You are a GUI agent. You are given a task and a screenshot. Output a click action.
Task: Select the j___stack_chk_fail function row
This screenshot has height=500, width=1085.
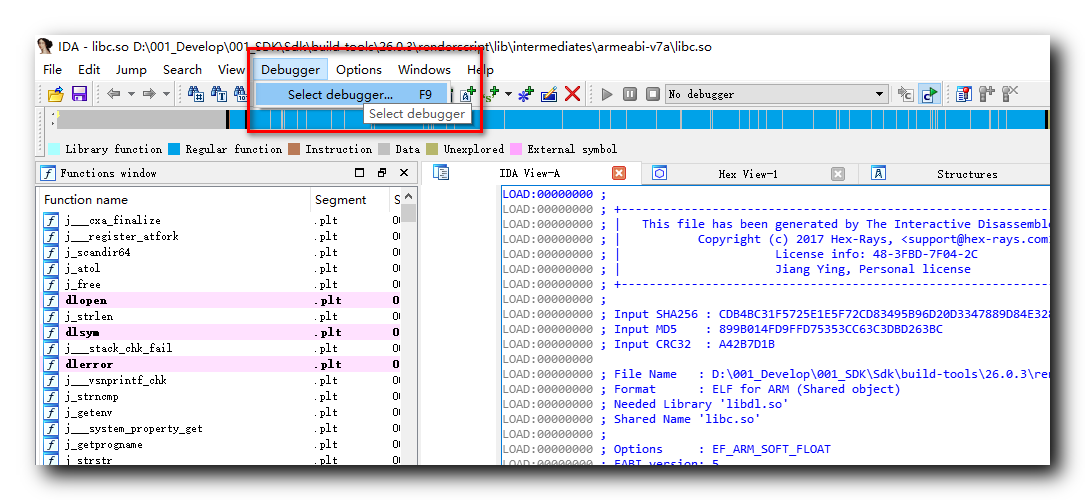coord(220,348)
